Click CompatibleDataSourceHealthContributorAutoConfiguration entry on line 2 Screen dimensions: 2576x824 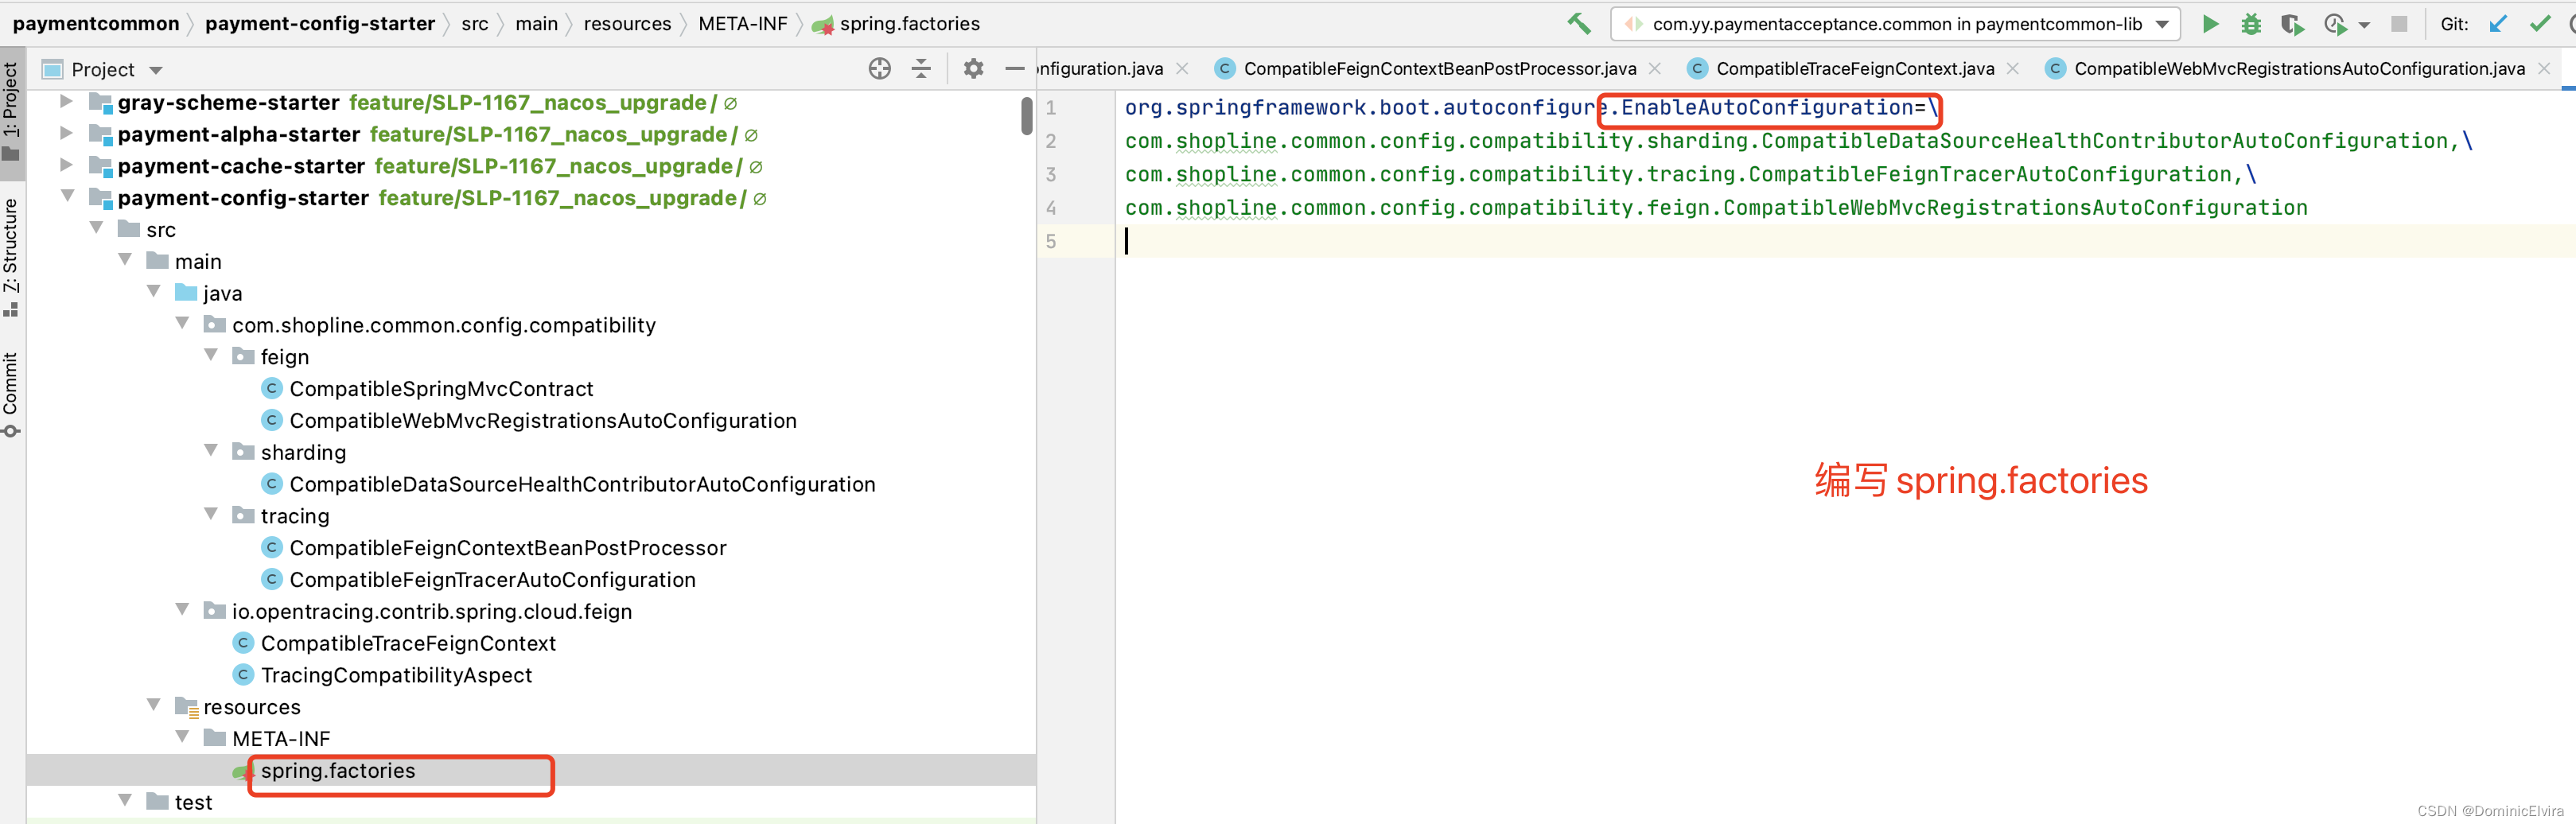click(x=2105, y=140)
